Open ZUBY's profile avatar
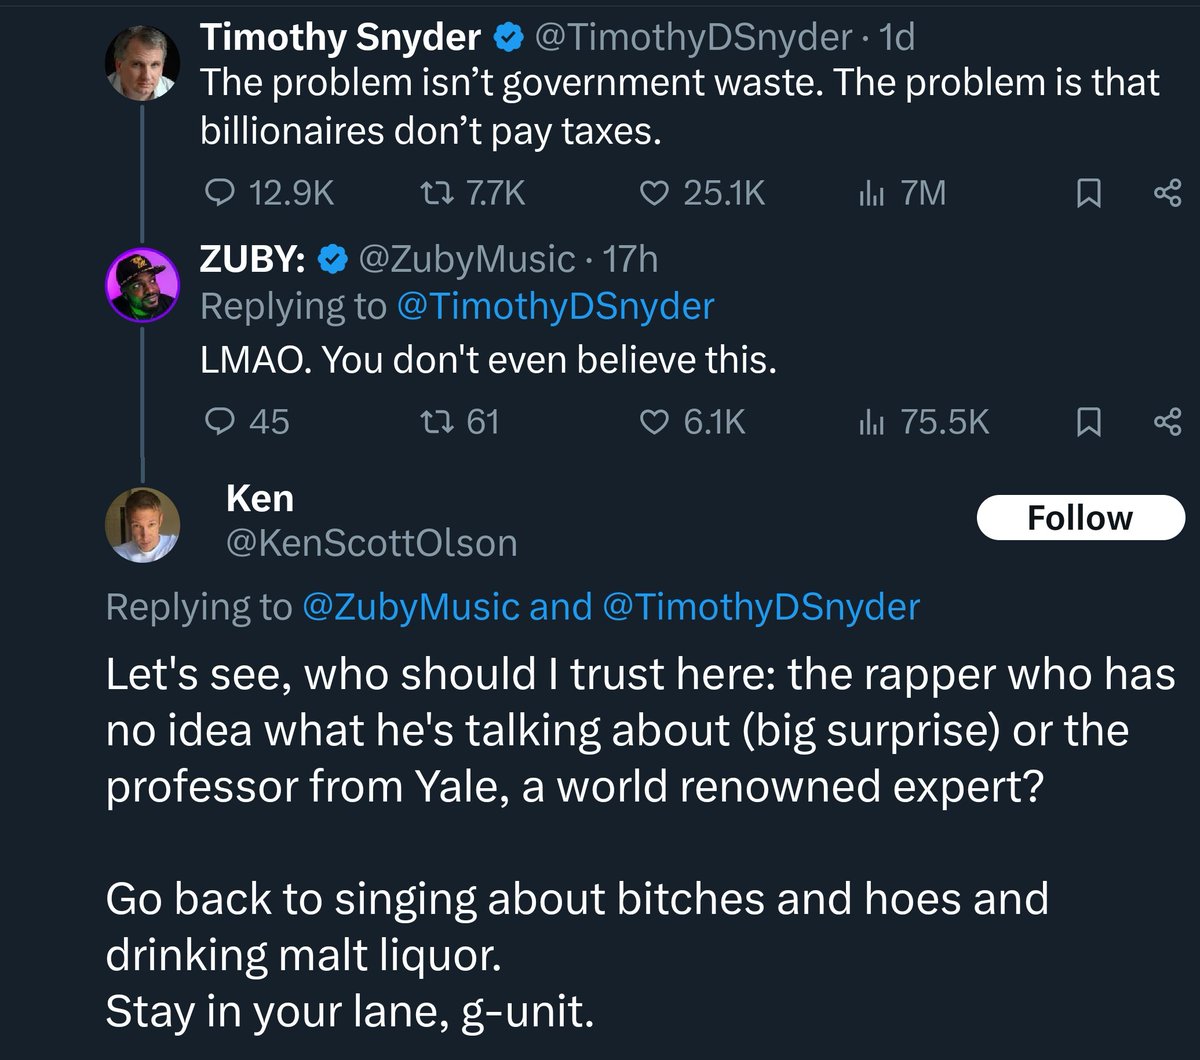 click(x=143, y=284)
